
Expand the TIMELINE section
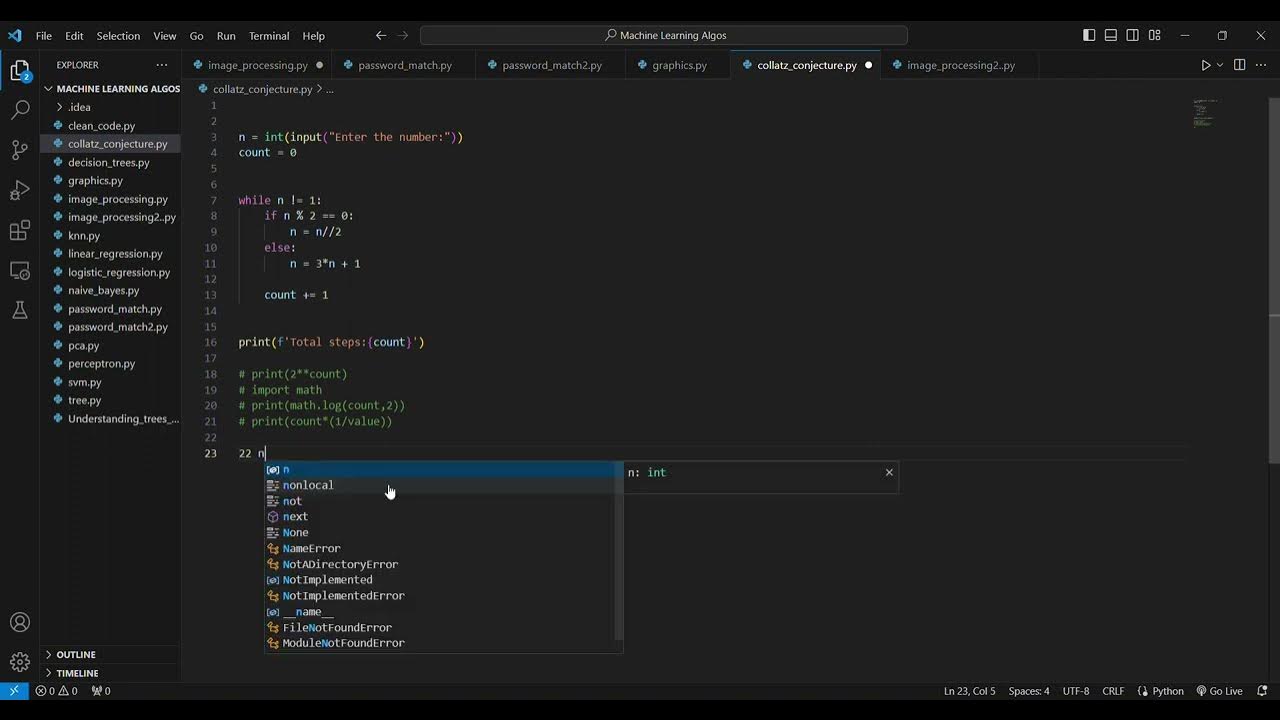click(x=110, y=673)
